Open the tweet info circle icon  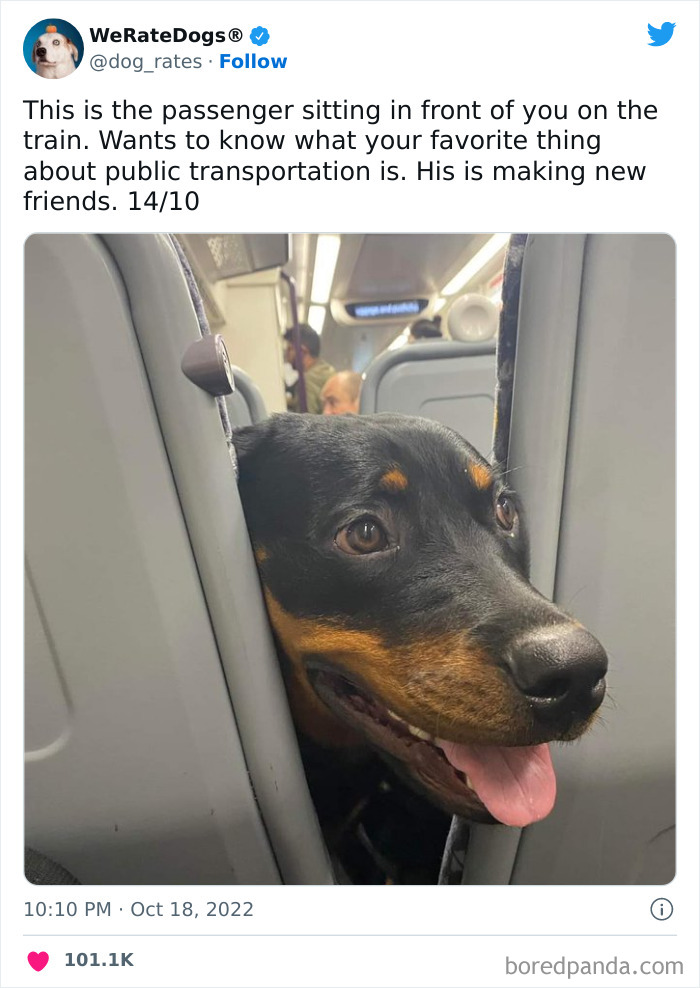[x=662, y=909]
